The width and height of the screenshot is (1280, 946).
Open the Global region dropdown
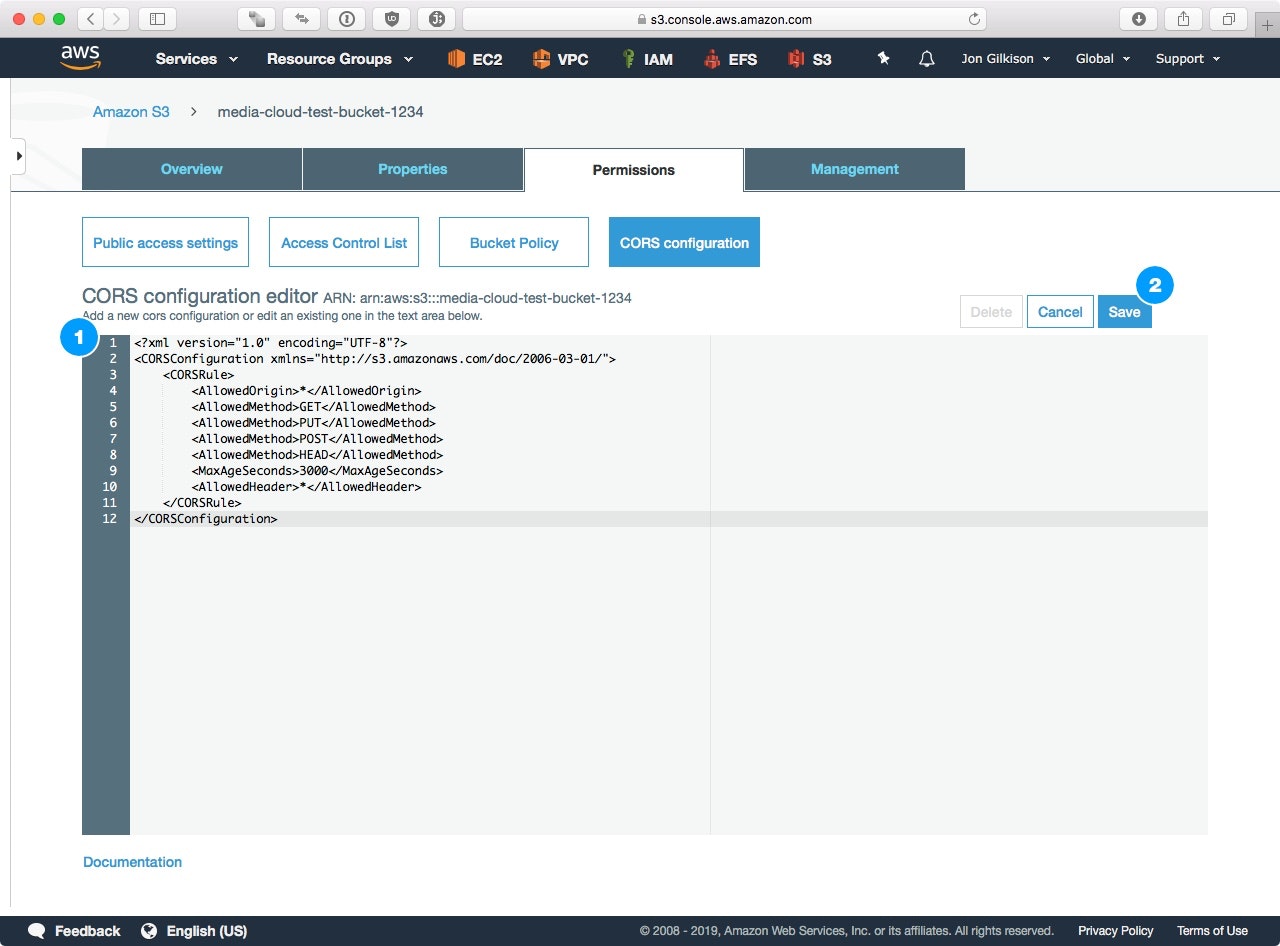tap(1103, 59)
